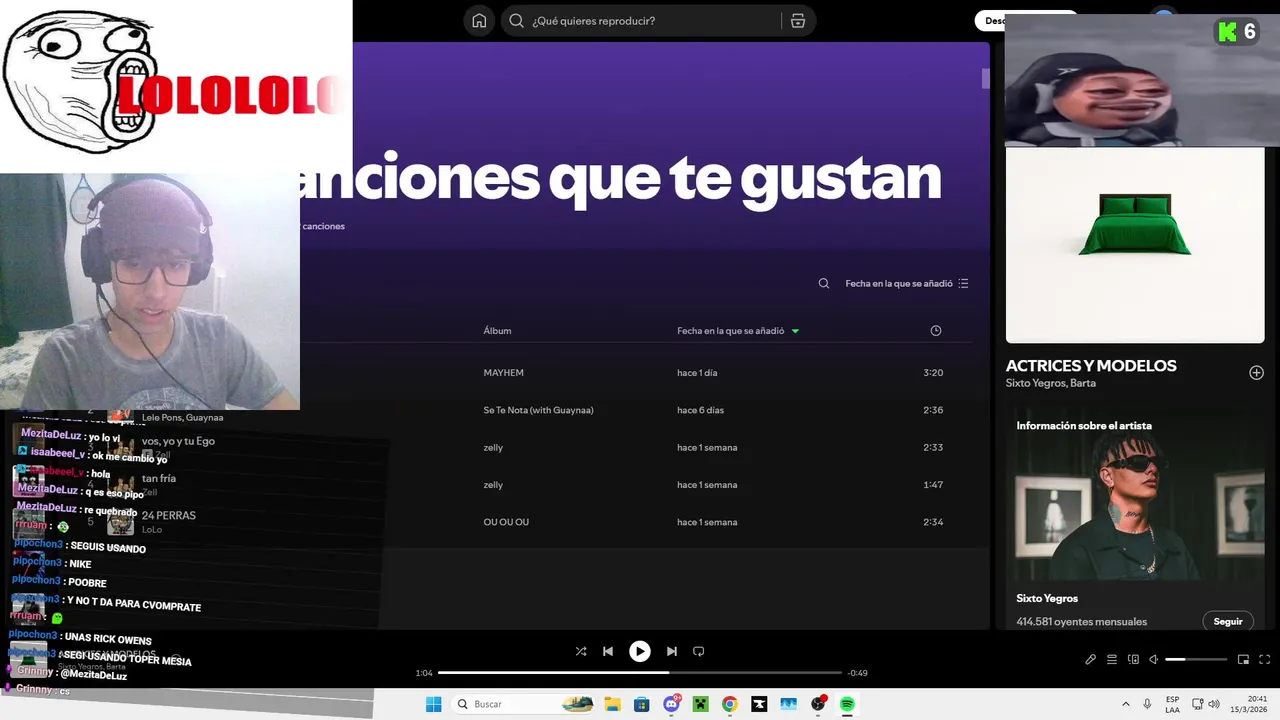Screen dimensions: 1280x720
Task: Open artists 'Sixto Yegros, Barta' under now playing title
Action: [1051, 383]
